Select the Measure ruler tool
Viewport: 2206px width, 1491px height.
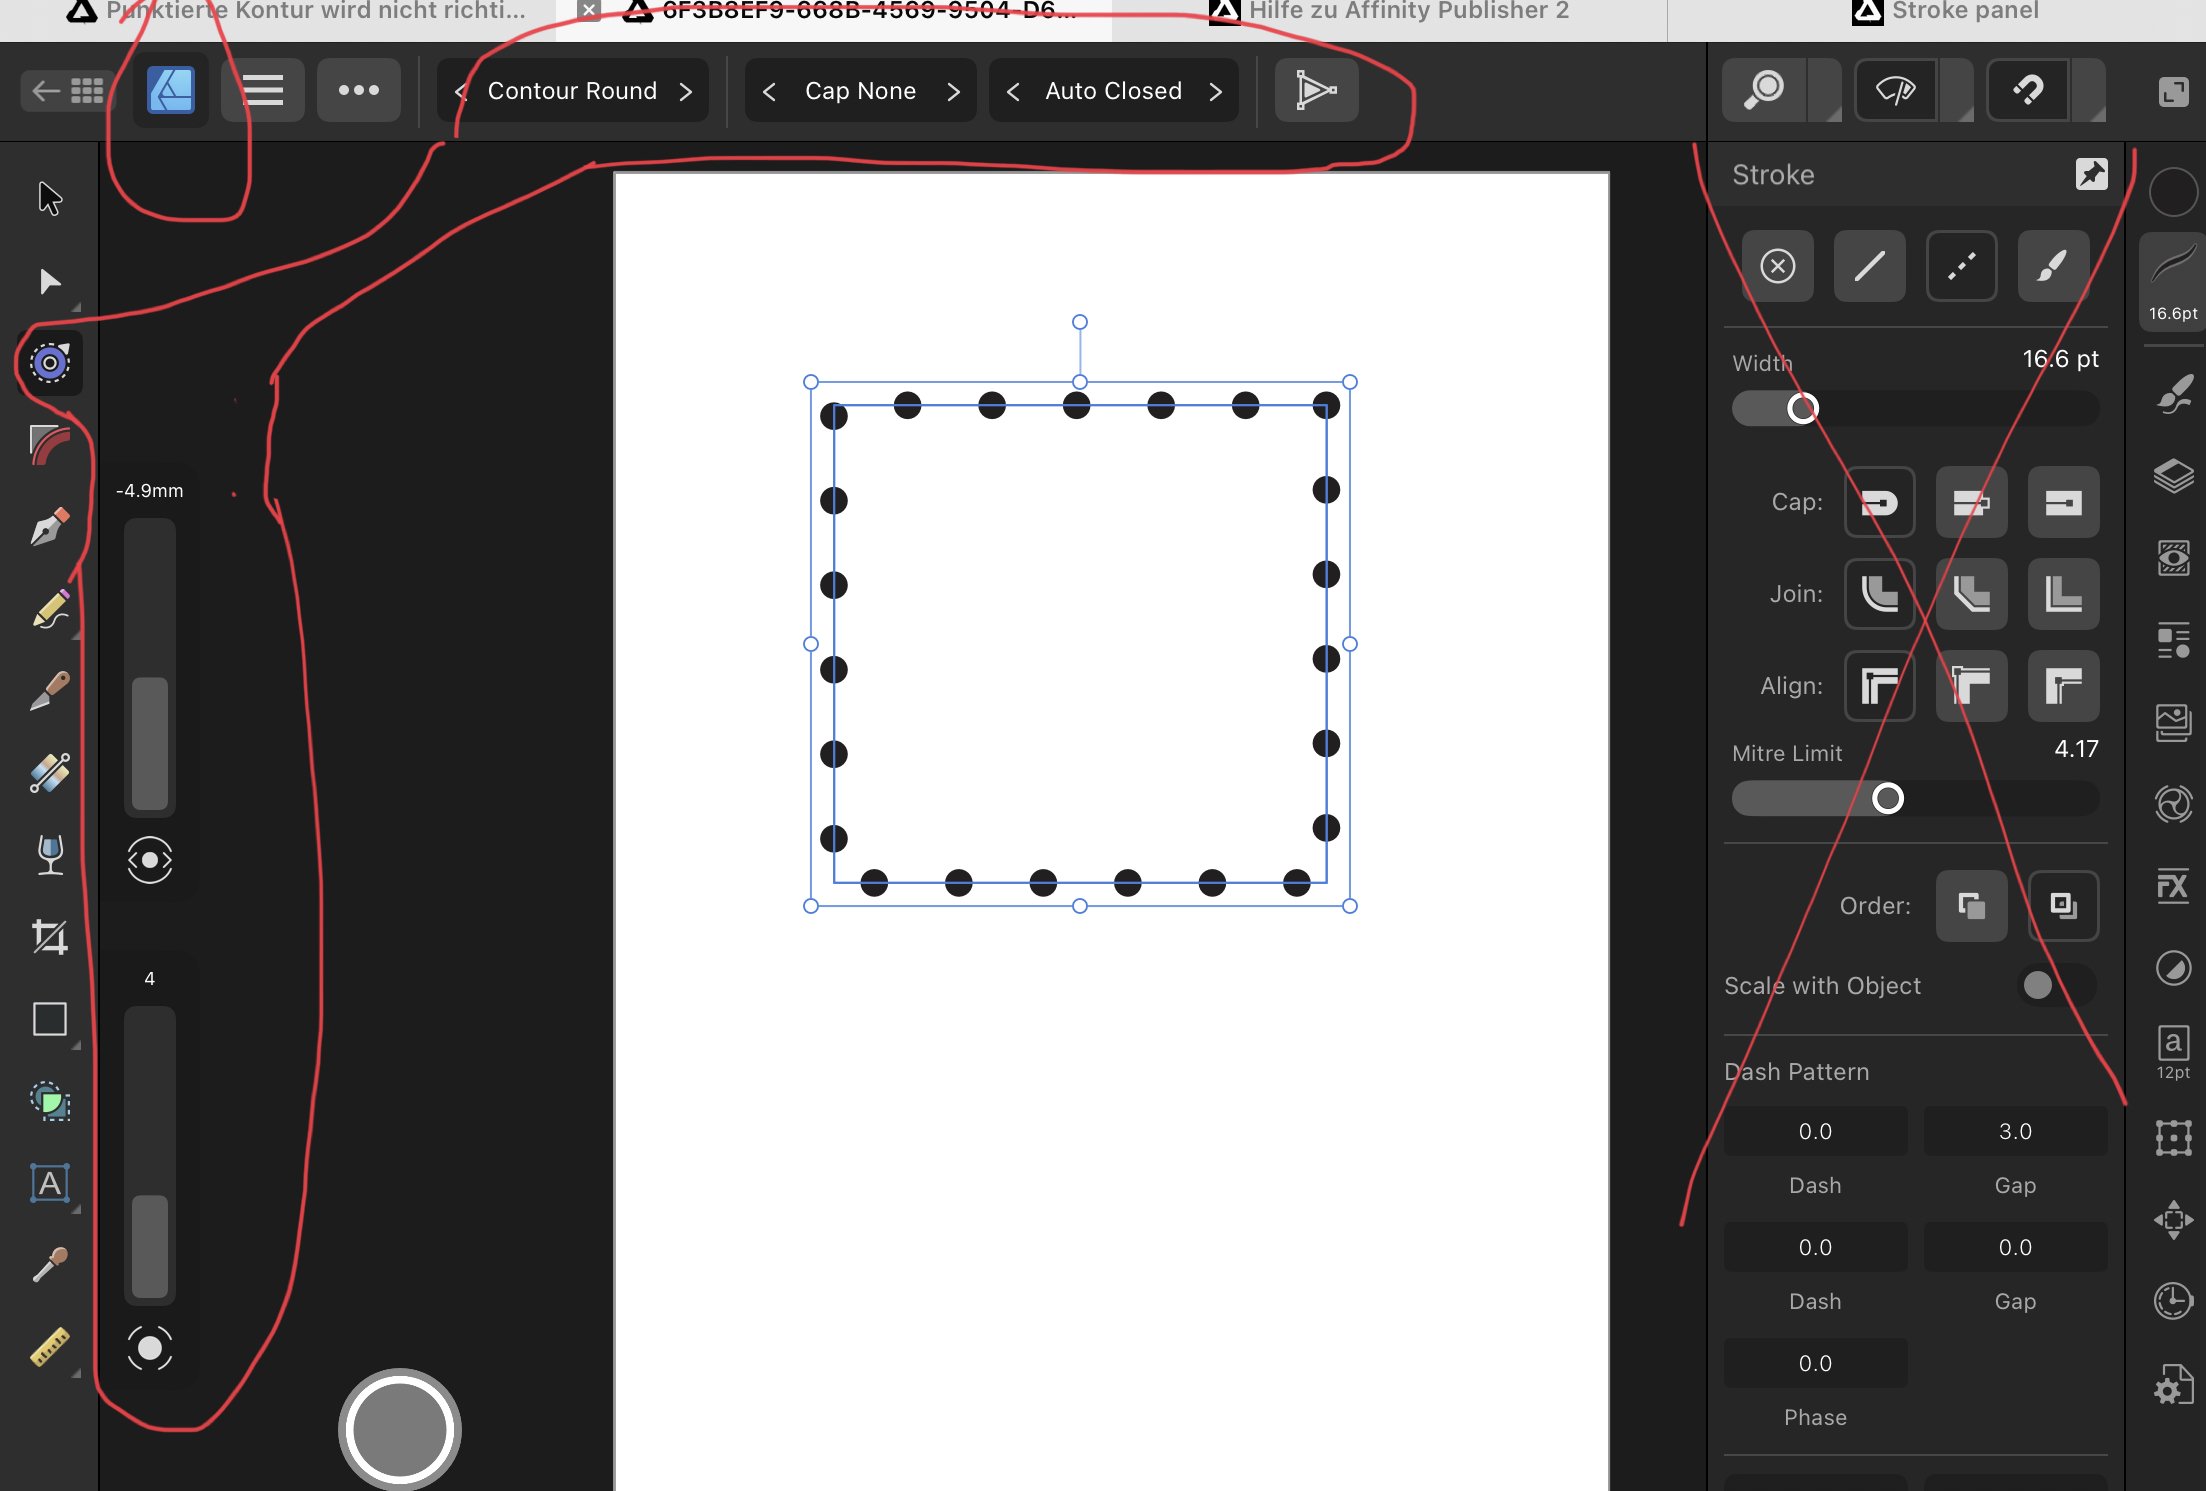tap(50, 1347)
